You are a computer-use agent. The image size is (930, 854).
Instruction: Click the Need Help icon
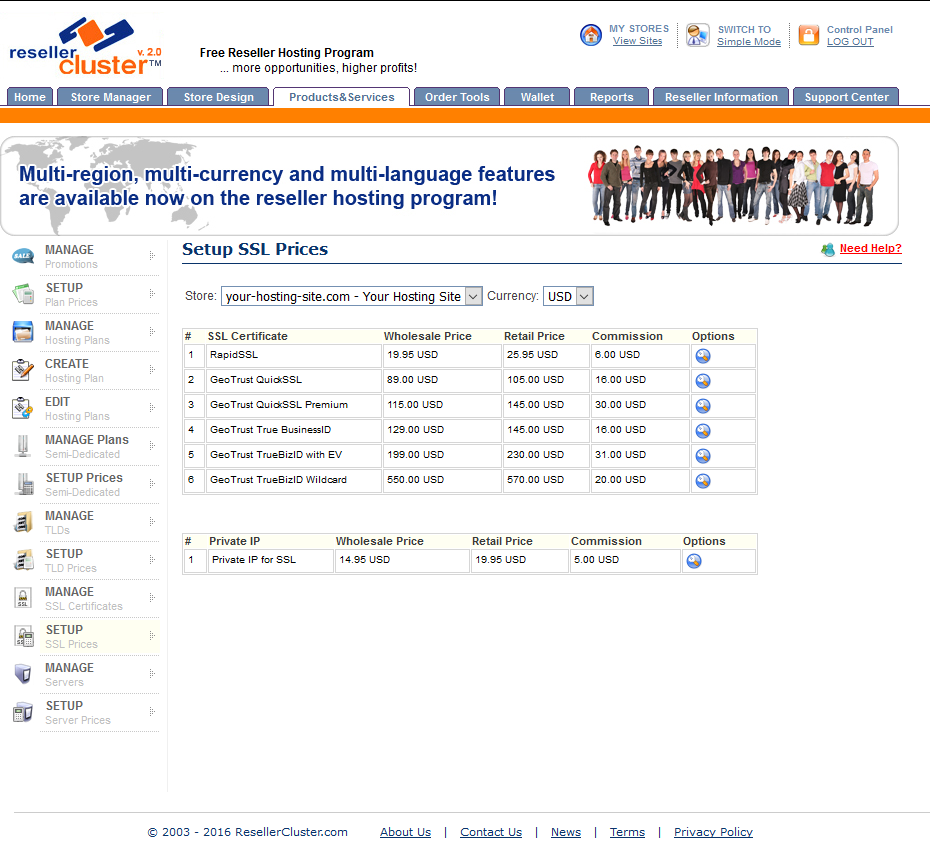click(x=828, y=250)
